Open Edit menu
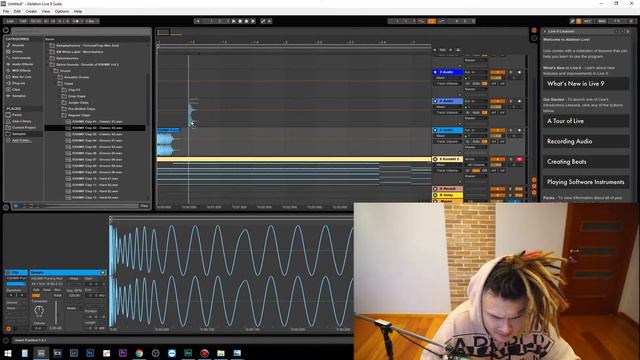 17,11
